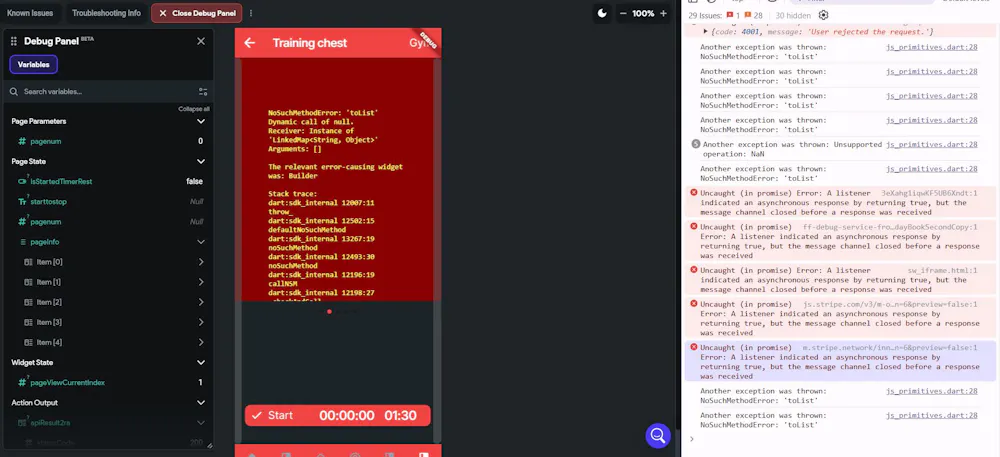Open the purple search assistant floating button
Viewport: 1000px width, 457px height.
[x=658, y=436]
